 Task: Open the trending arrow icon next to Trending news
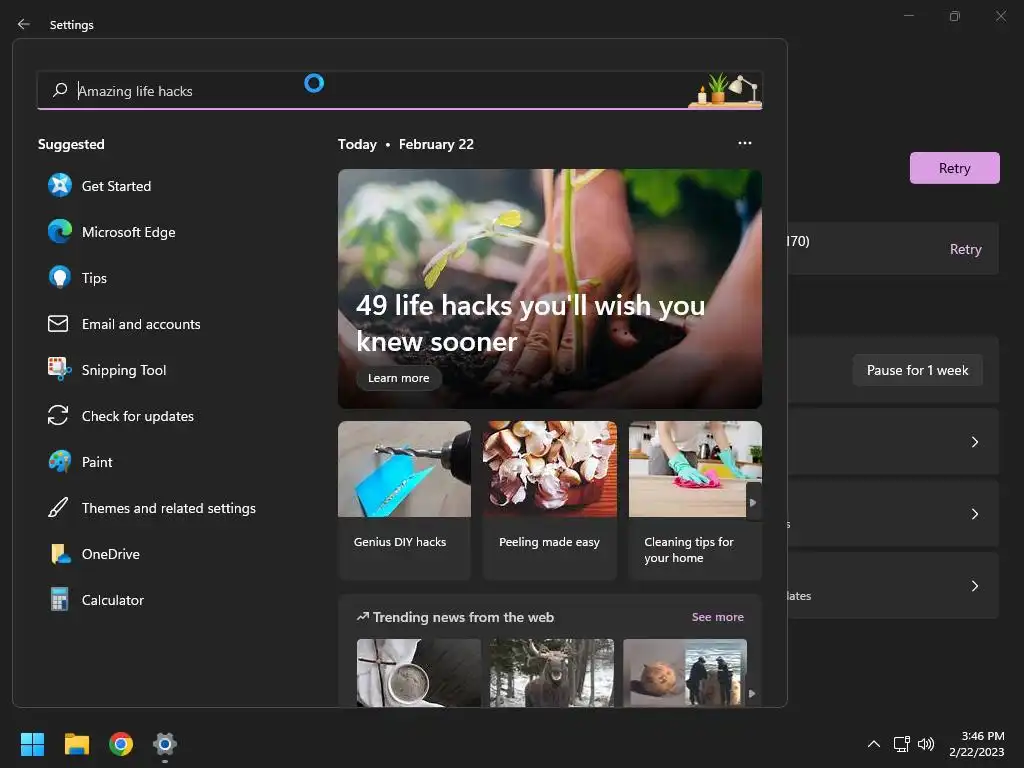click(362, 616)
